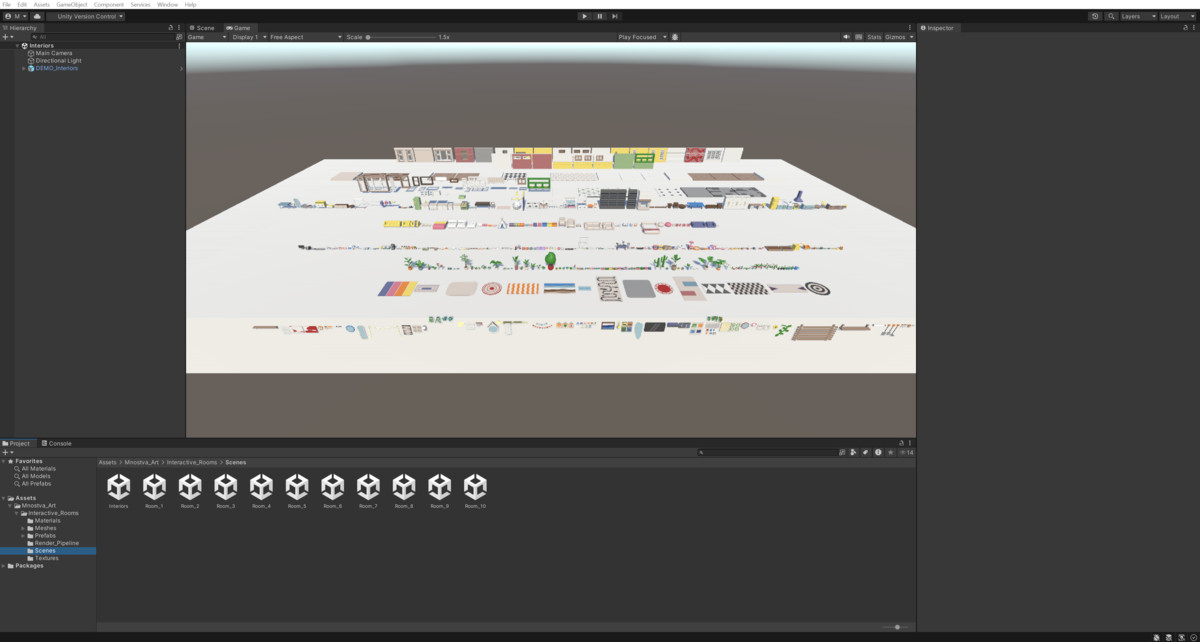The image size is (1200, 642).
Task: Toggle the Stats overlay button
Action: click(874, 37)
